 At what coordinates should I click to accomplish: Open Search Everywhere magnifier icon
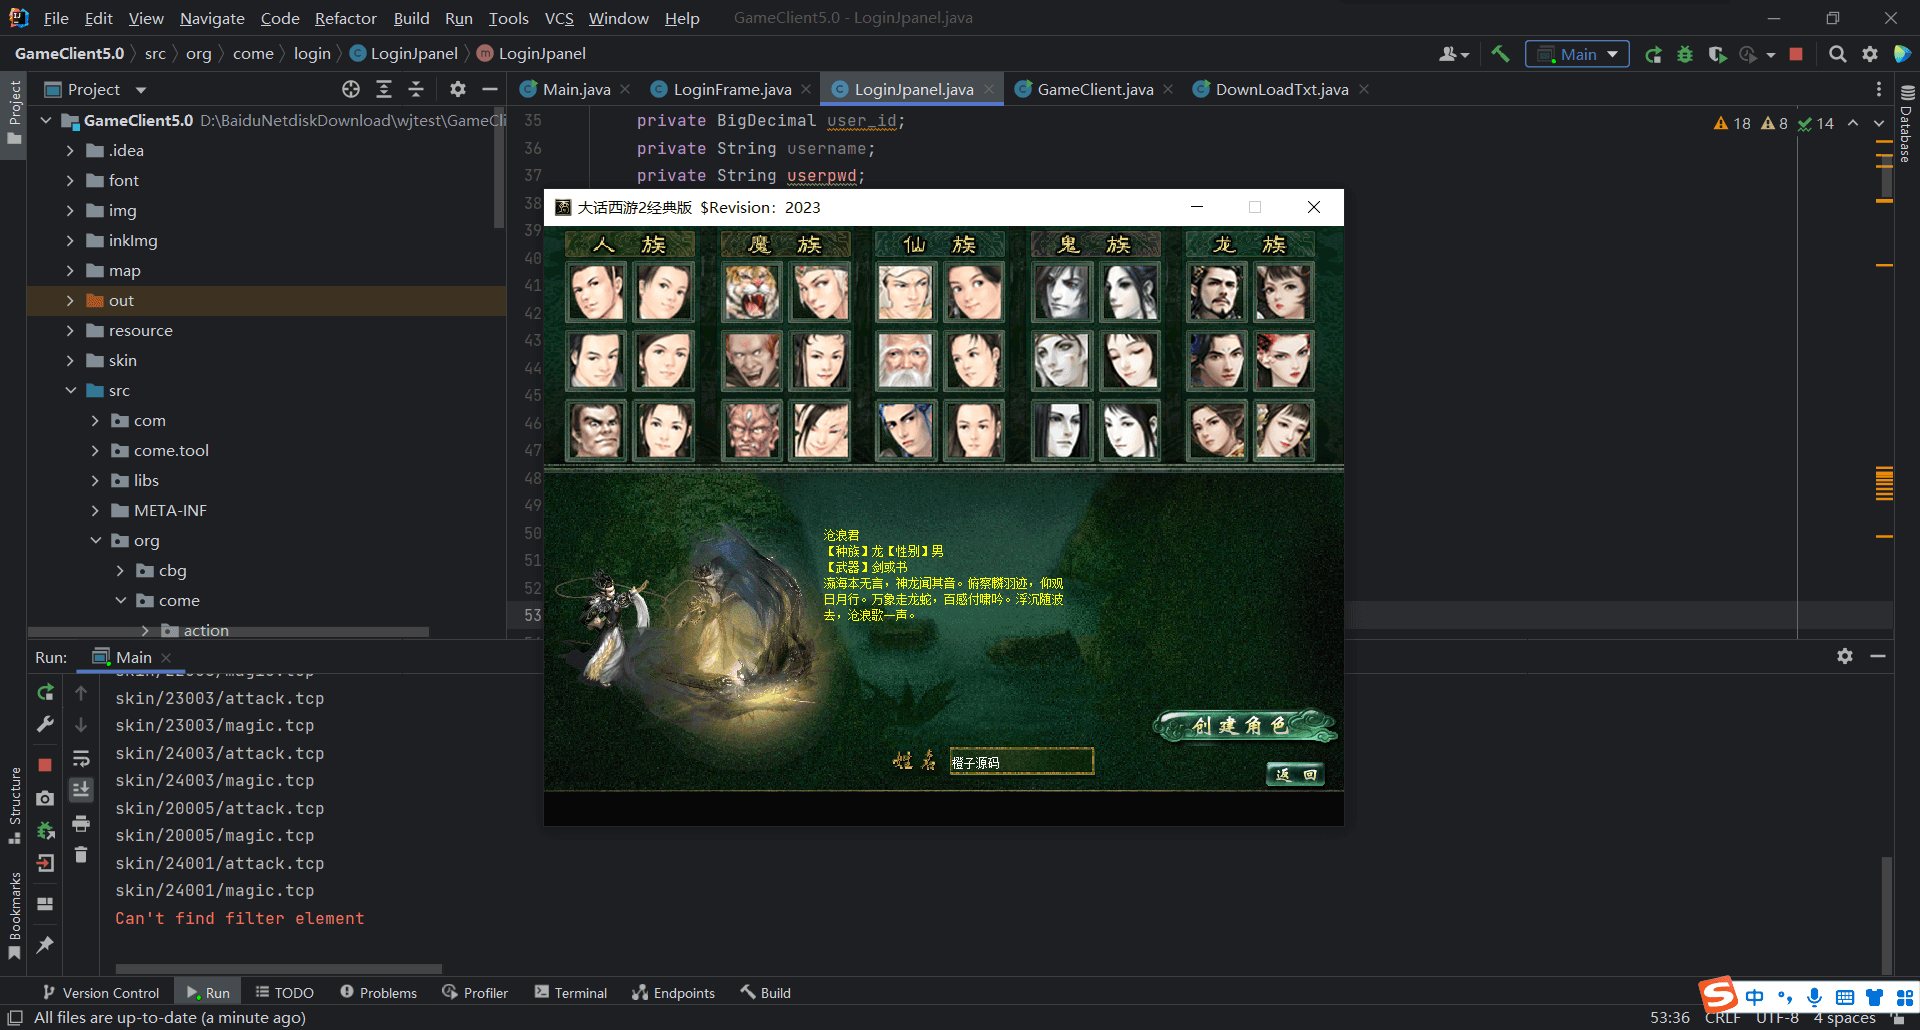[x=1837, y=54]
